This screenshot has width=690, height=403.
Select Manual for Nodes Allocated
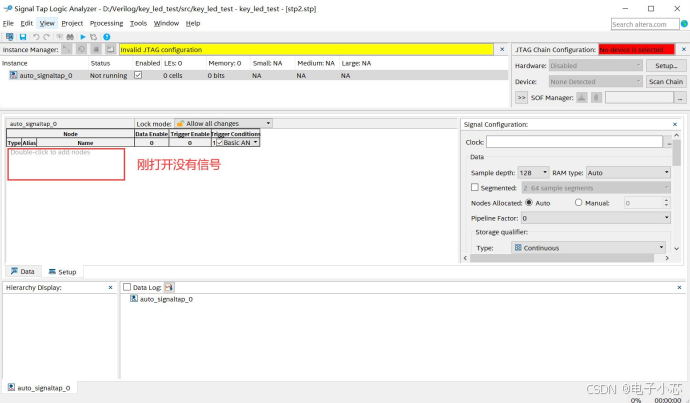pos(578,203)
